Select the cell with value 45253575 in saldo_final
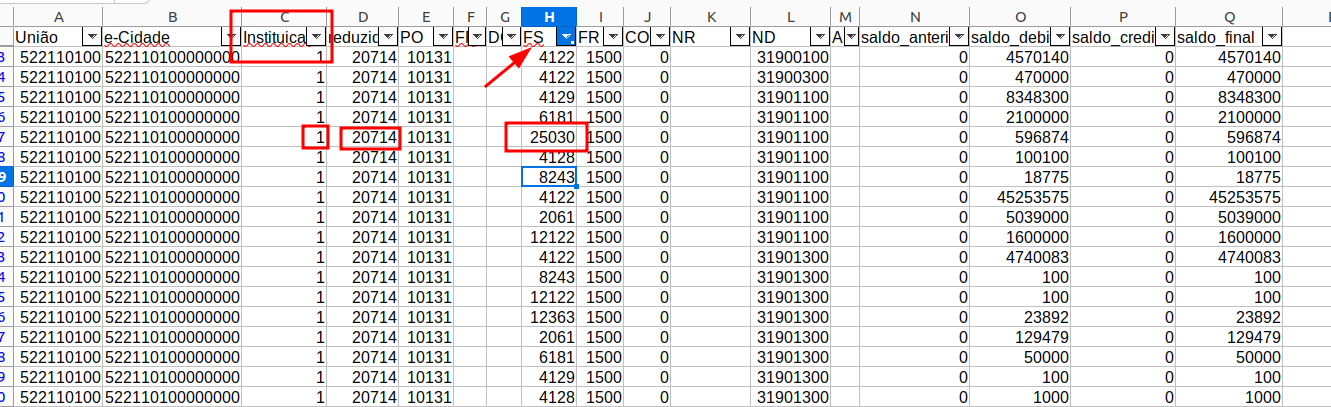The height and width of the screenshot is (407, 1331). (1228, 197)
